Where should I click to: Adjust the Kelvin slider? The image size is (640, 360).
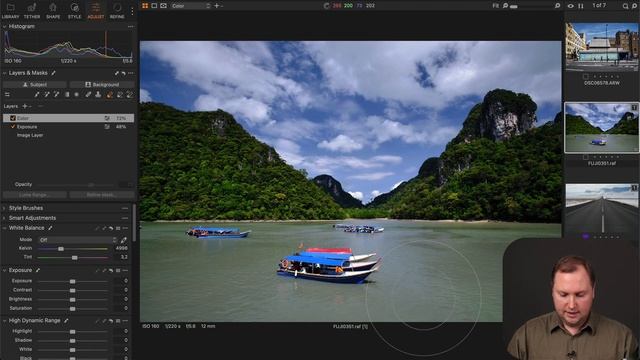[73, 249]
